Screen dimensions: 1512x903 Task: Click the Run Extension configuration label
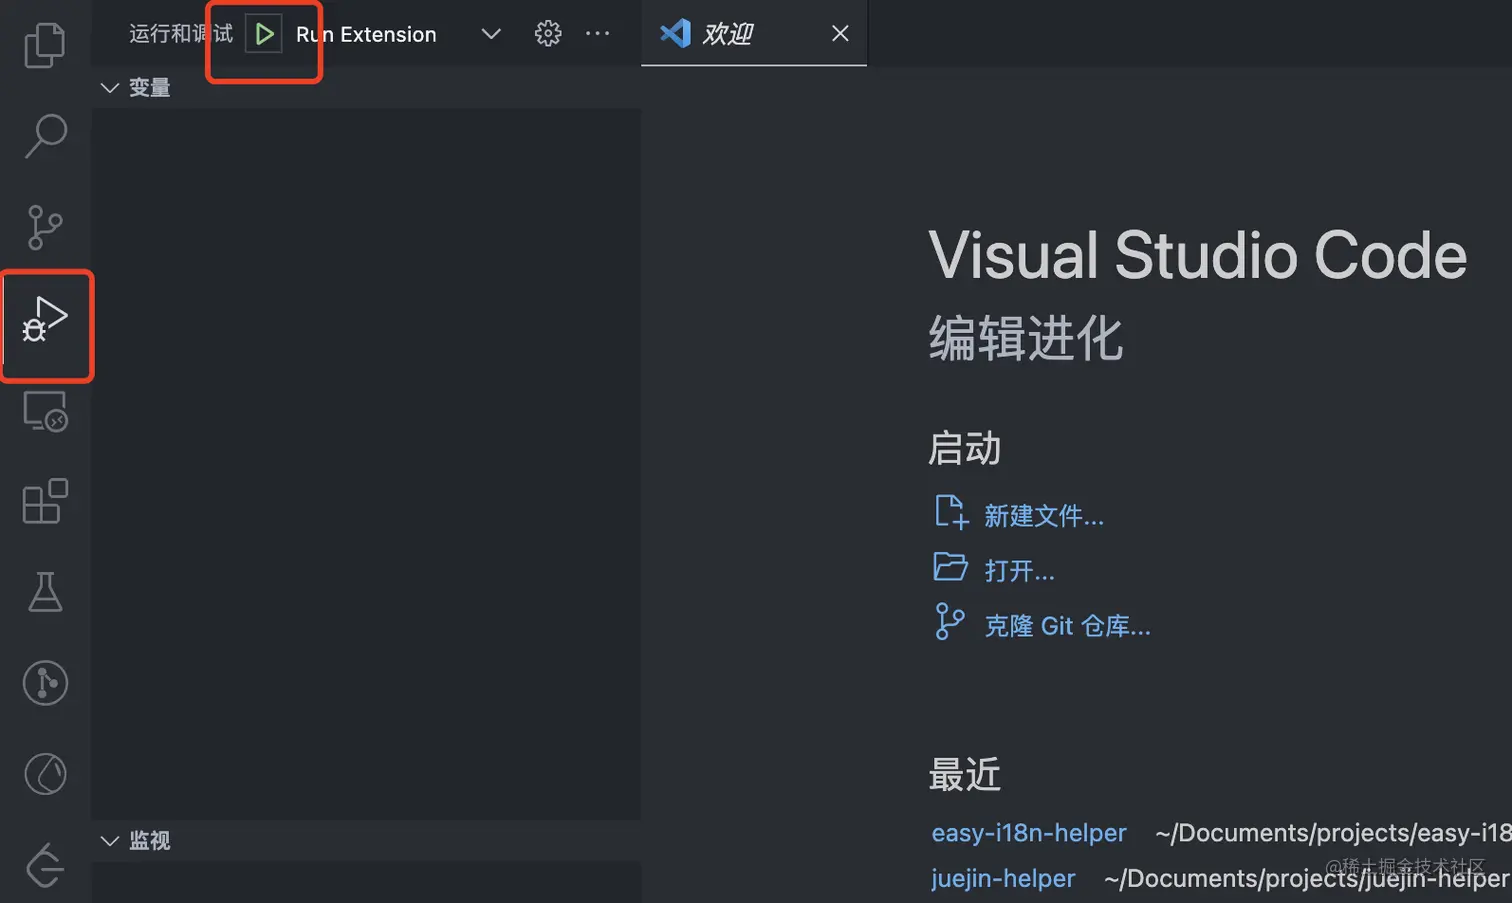(366, 34)
